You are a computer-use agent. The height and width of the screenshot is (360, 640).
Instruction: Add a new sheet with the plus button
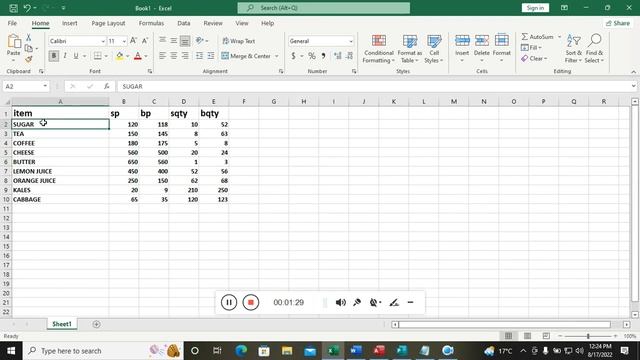[x=96, y=324]
